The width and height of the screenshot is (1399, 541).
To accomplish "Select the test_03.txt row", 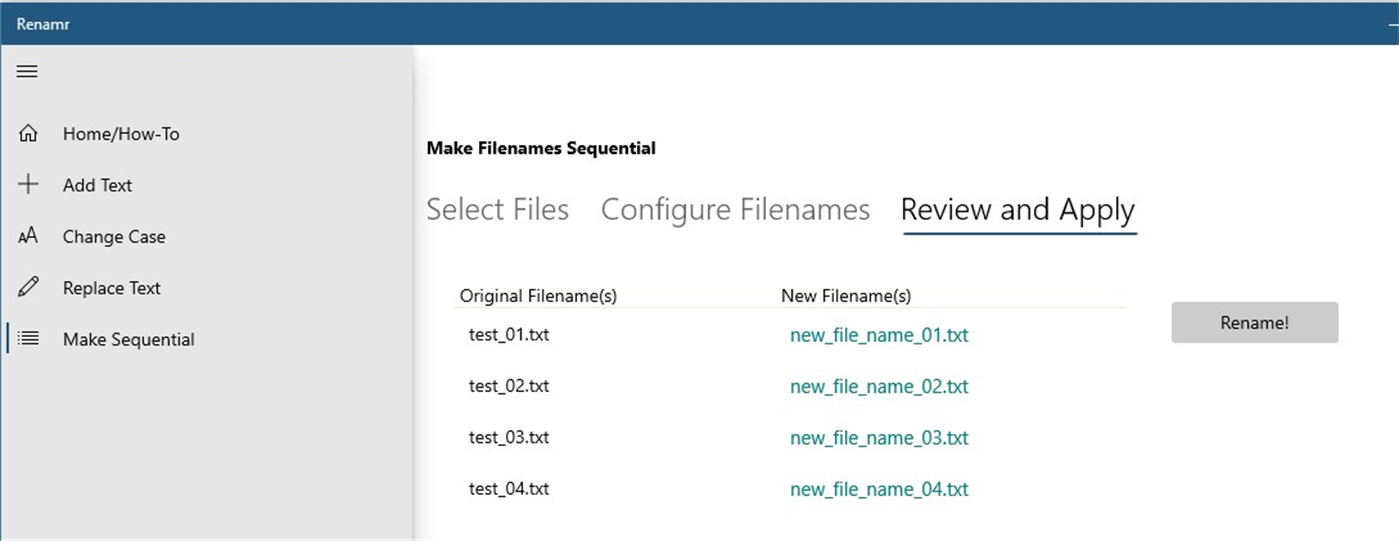I will point(509,438).
